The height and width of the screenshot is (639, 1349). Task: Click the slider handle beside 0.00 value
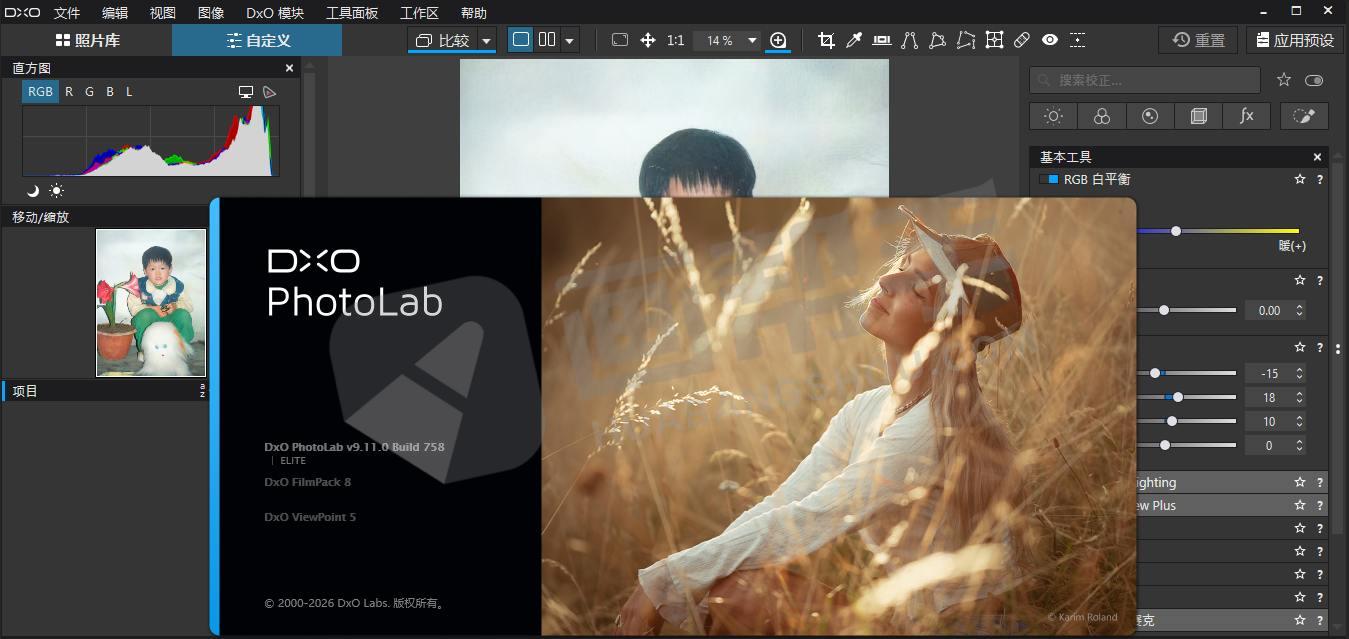1164,310
